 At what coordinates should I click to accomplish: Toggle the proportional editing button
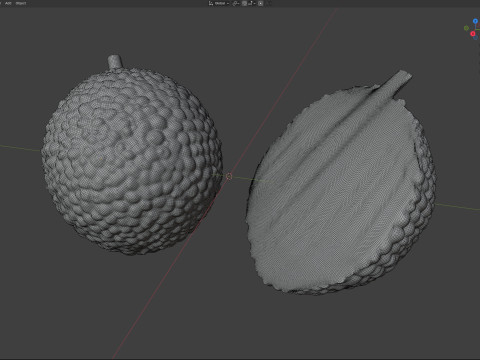[x=261, y=3]
